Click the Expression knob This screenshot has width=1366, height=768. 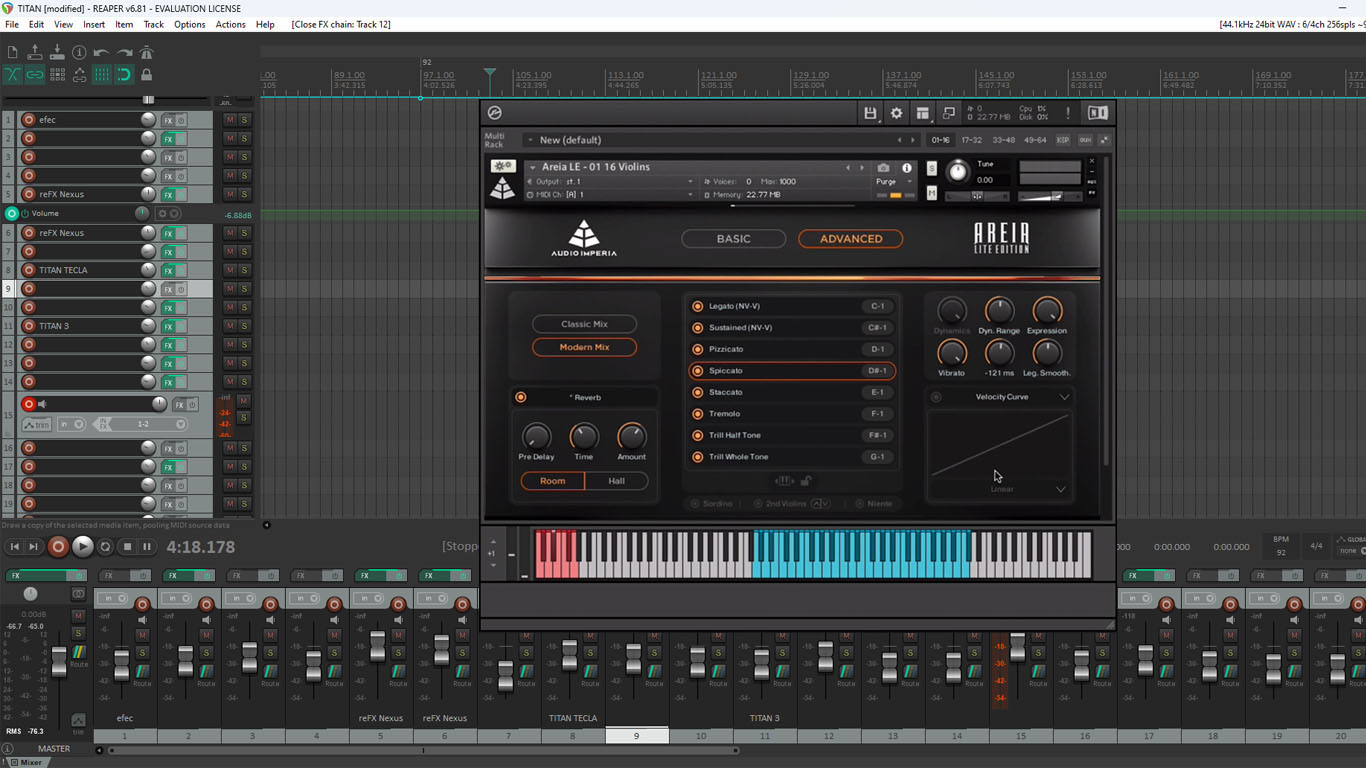(1047, 311)
